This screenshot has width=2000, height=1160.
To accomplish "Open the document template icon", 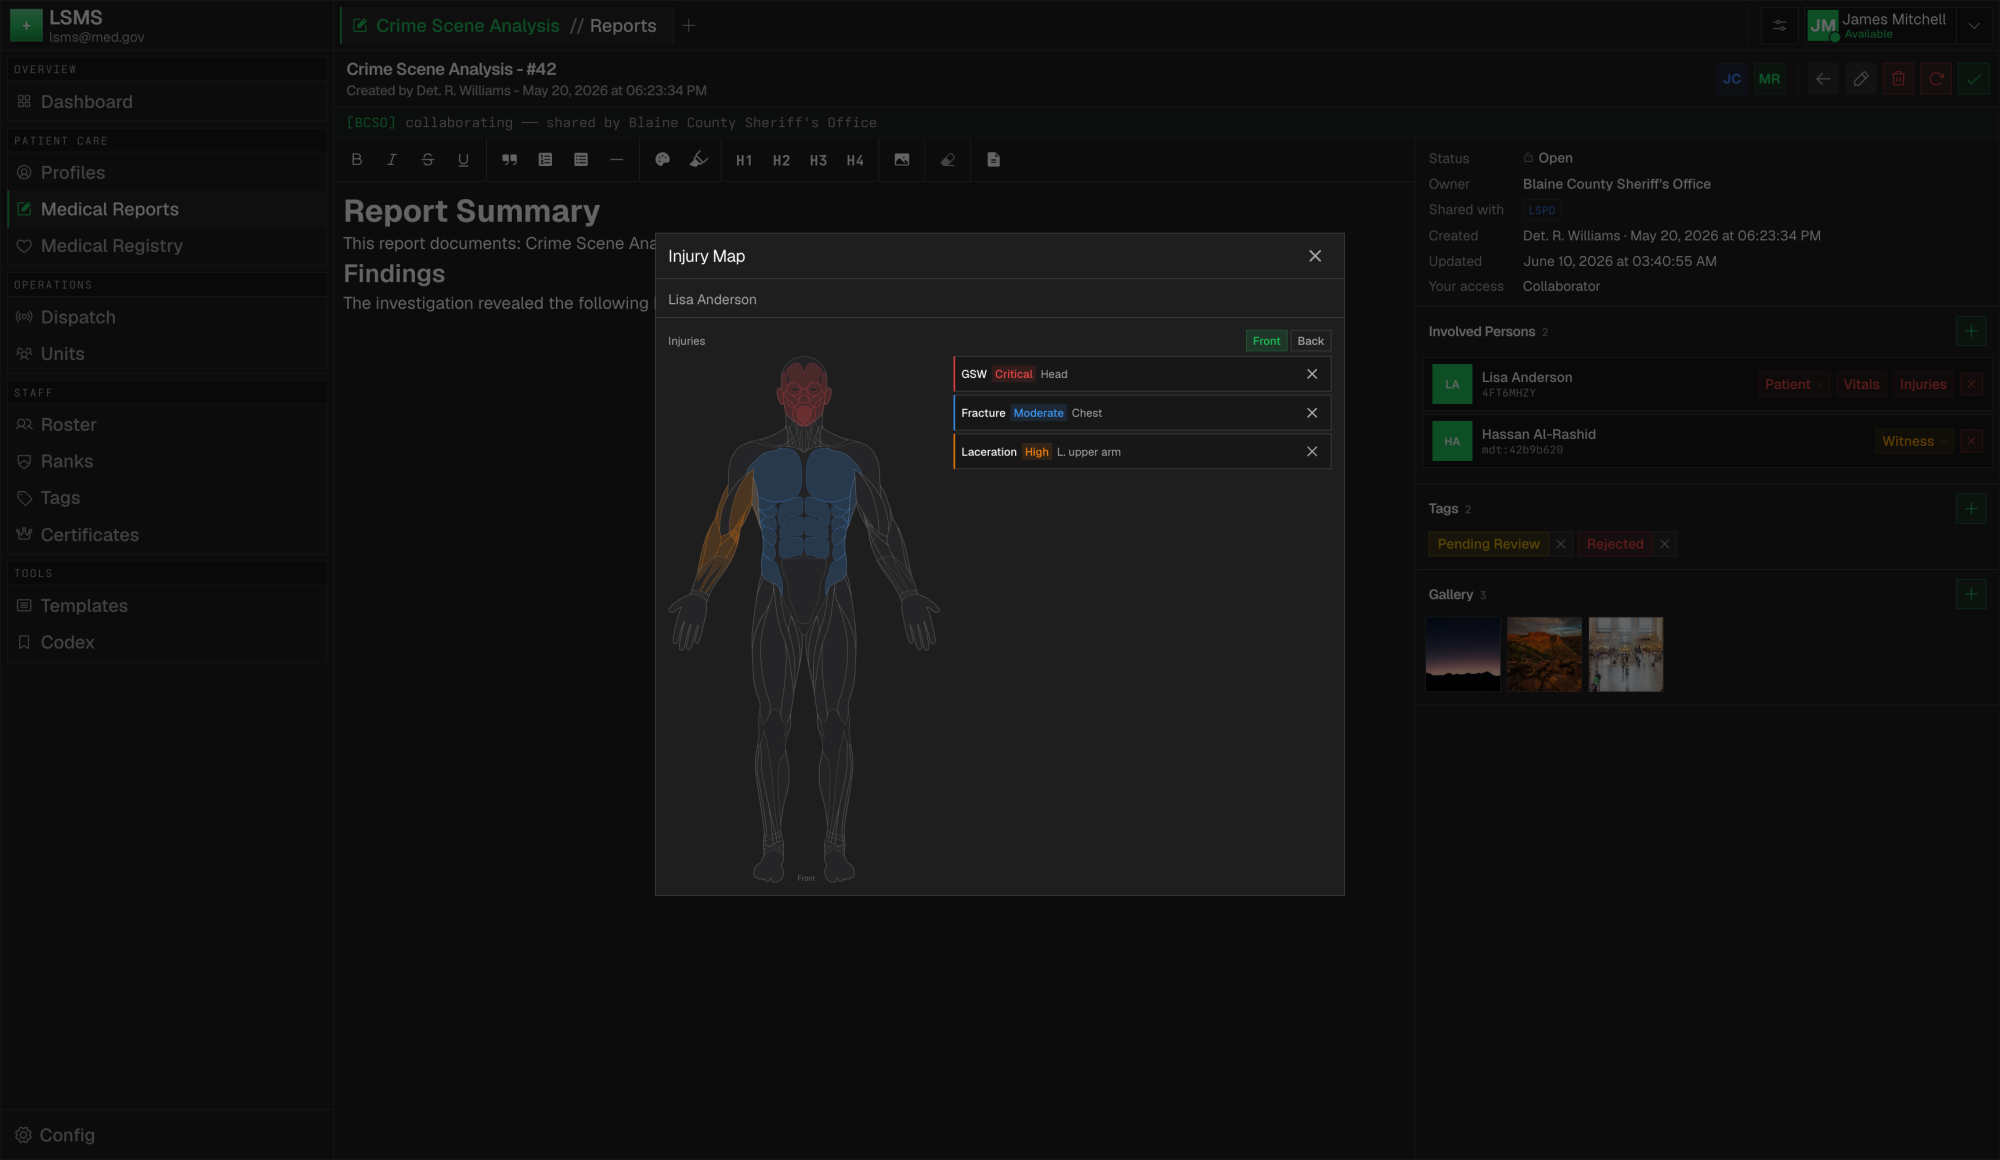I will (994, 160).
